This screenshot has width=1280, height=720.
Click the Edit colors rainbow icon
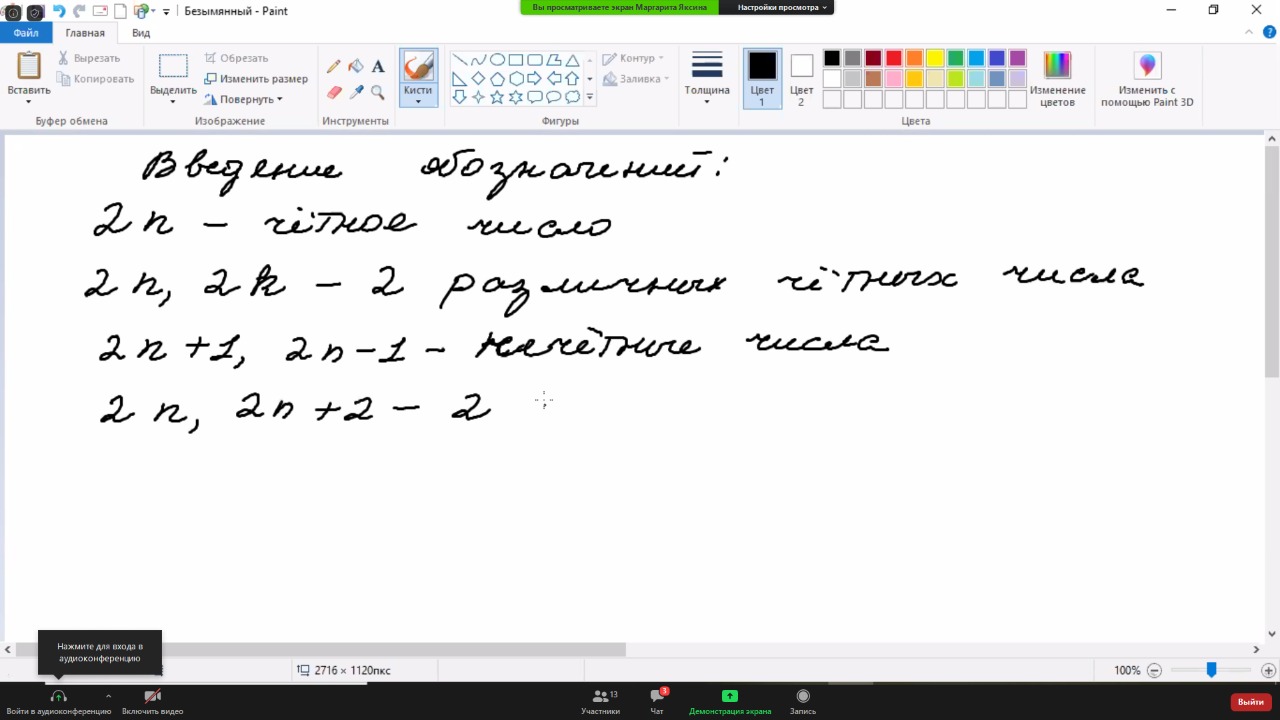coord(1057,66)
